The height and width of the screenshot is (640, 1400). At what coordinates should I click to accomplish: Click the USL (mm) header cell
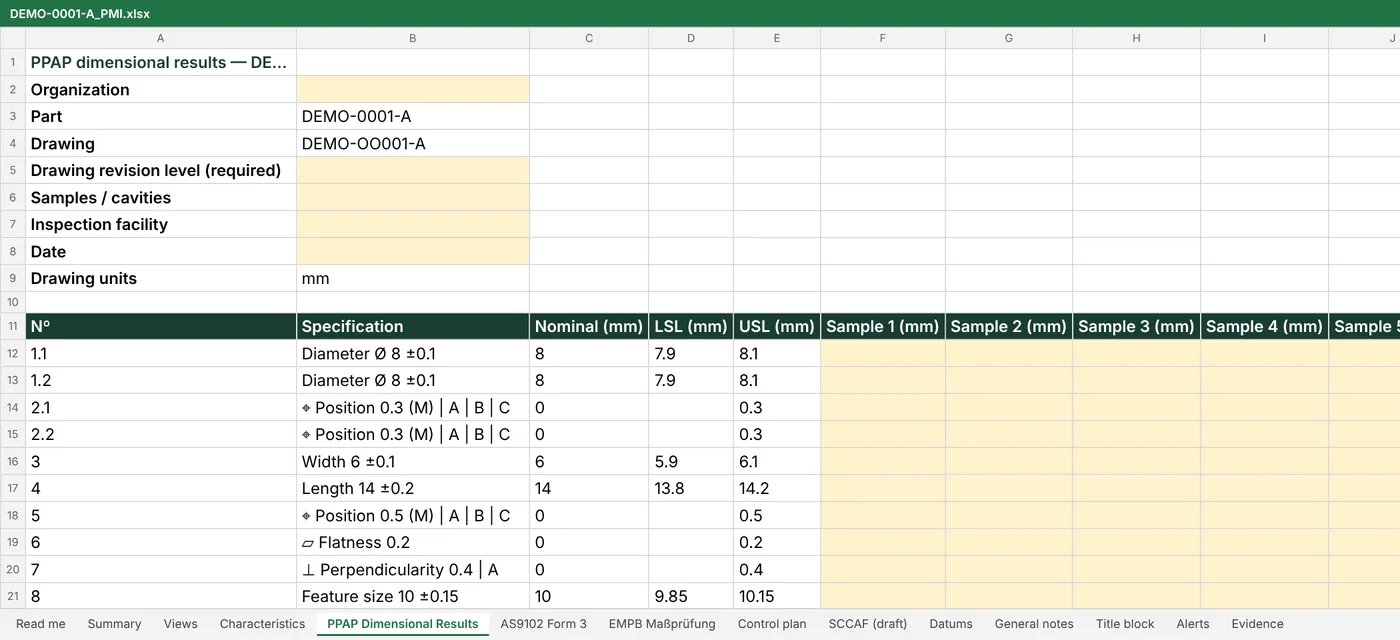777,326
